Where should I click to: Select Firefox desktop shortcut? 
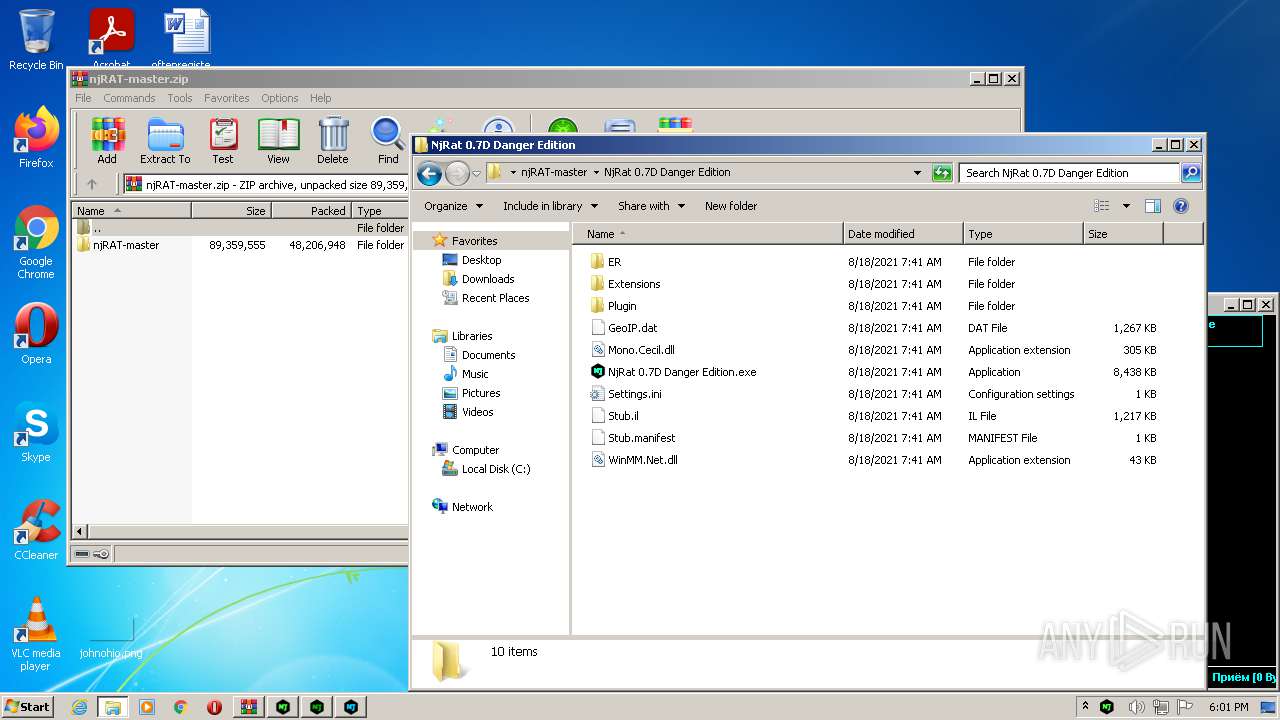36,139
